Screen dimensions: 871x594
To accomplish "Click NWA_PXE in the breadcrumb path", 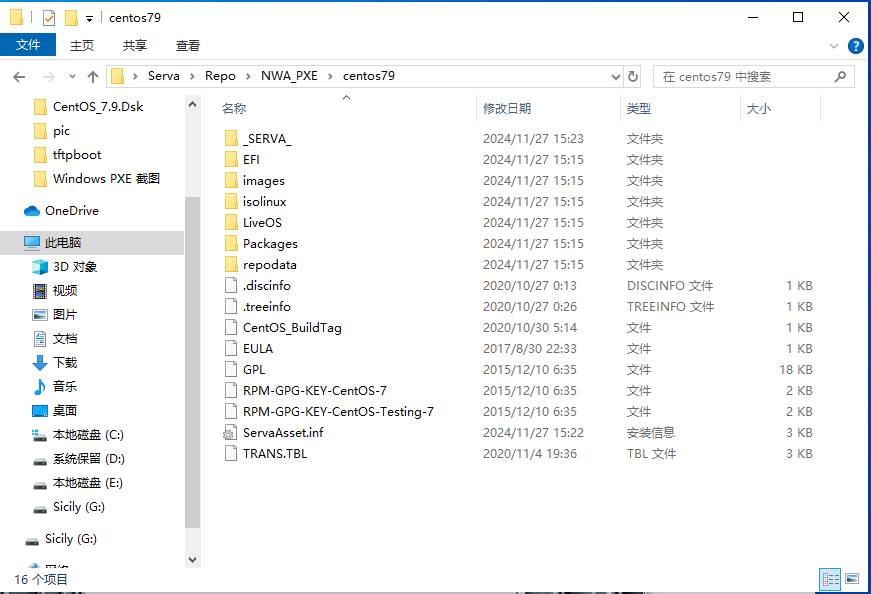I will pyautogui.click(x=289, y=76).
